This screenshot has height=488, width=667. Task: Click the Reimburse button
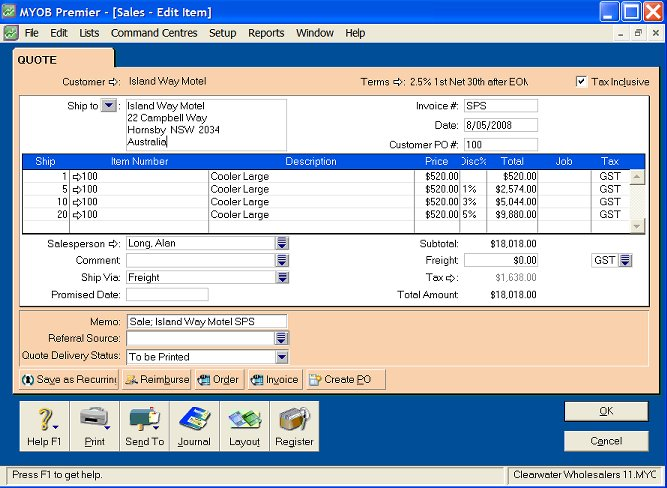point(157,380)
